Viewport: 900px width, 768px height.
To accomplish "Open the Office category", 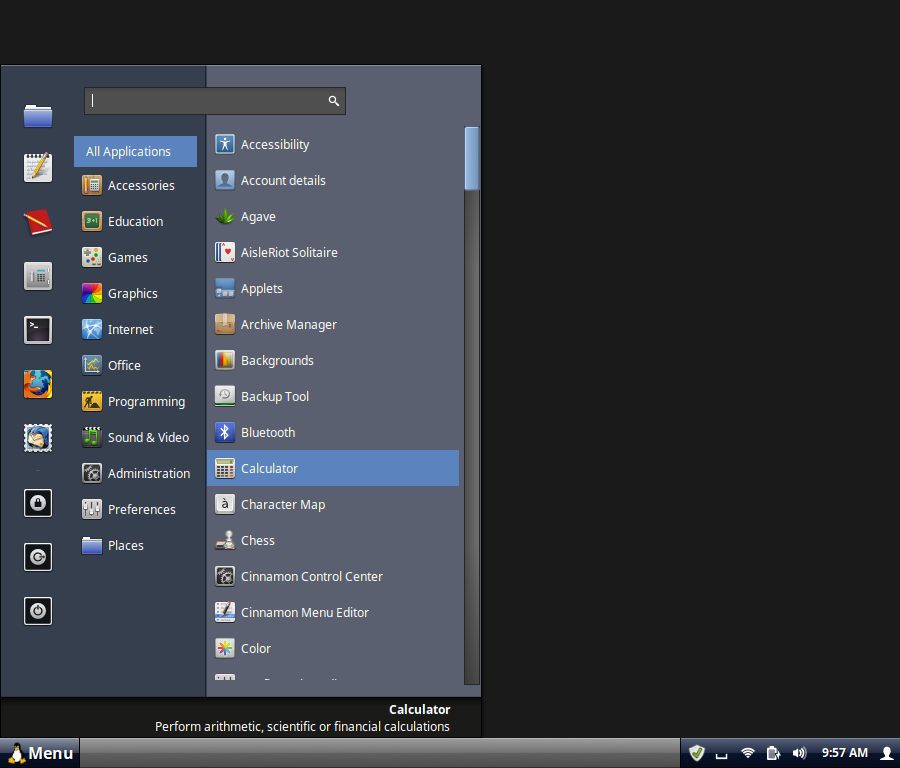I will 135,365.
